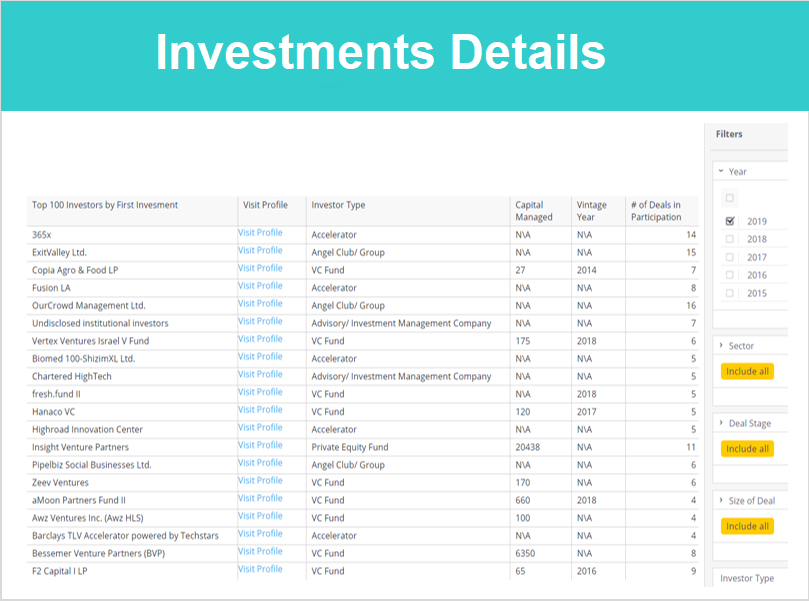Image resolution: width=809 pixels, height=601 pixels.
Task: Tick the 2016 year checkbox
Action: tap(730, 275)
